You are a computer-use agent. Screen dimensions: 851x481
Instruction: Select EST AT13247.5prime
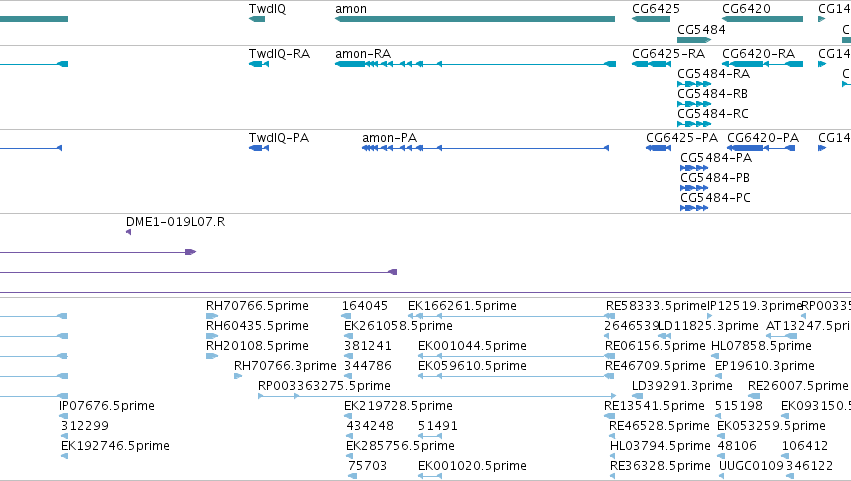point(808,326)
